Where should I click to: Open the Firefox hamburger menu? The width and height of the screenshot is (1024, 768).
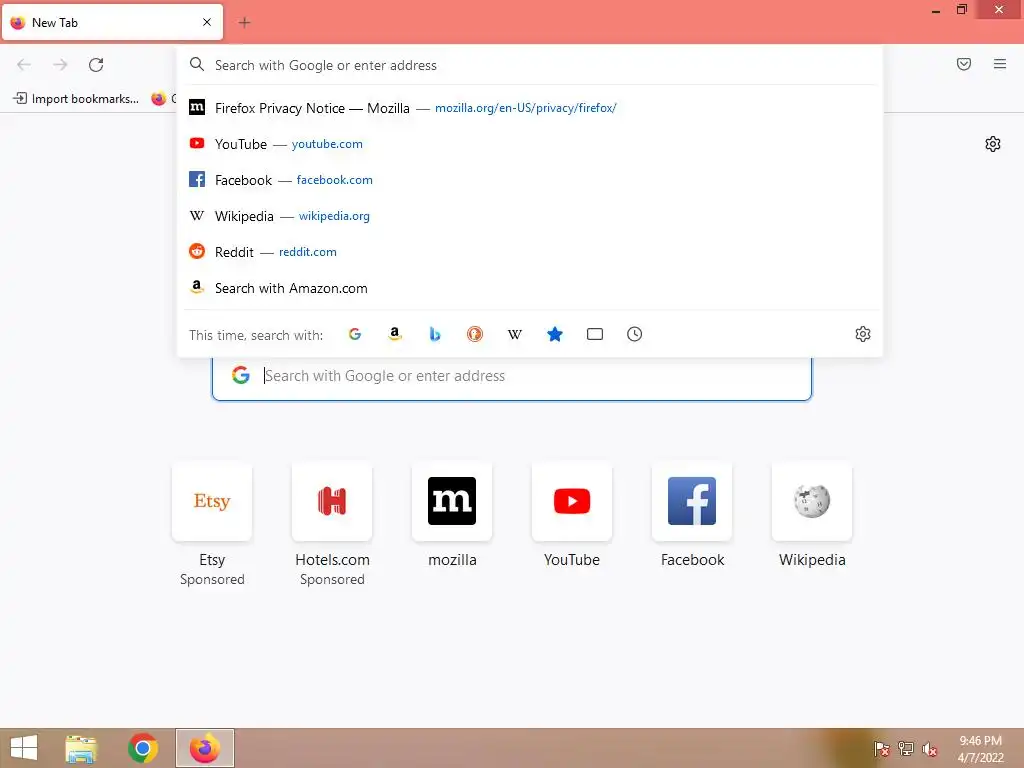[x=1000, y=64]
